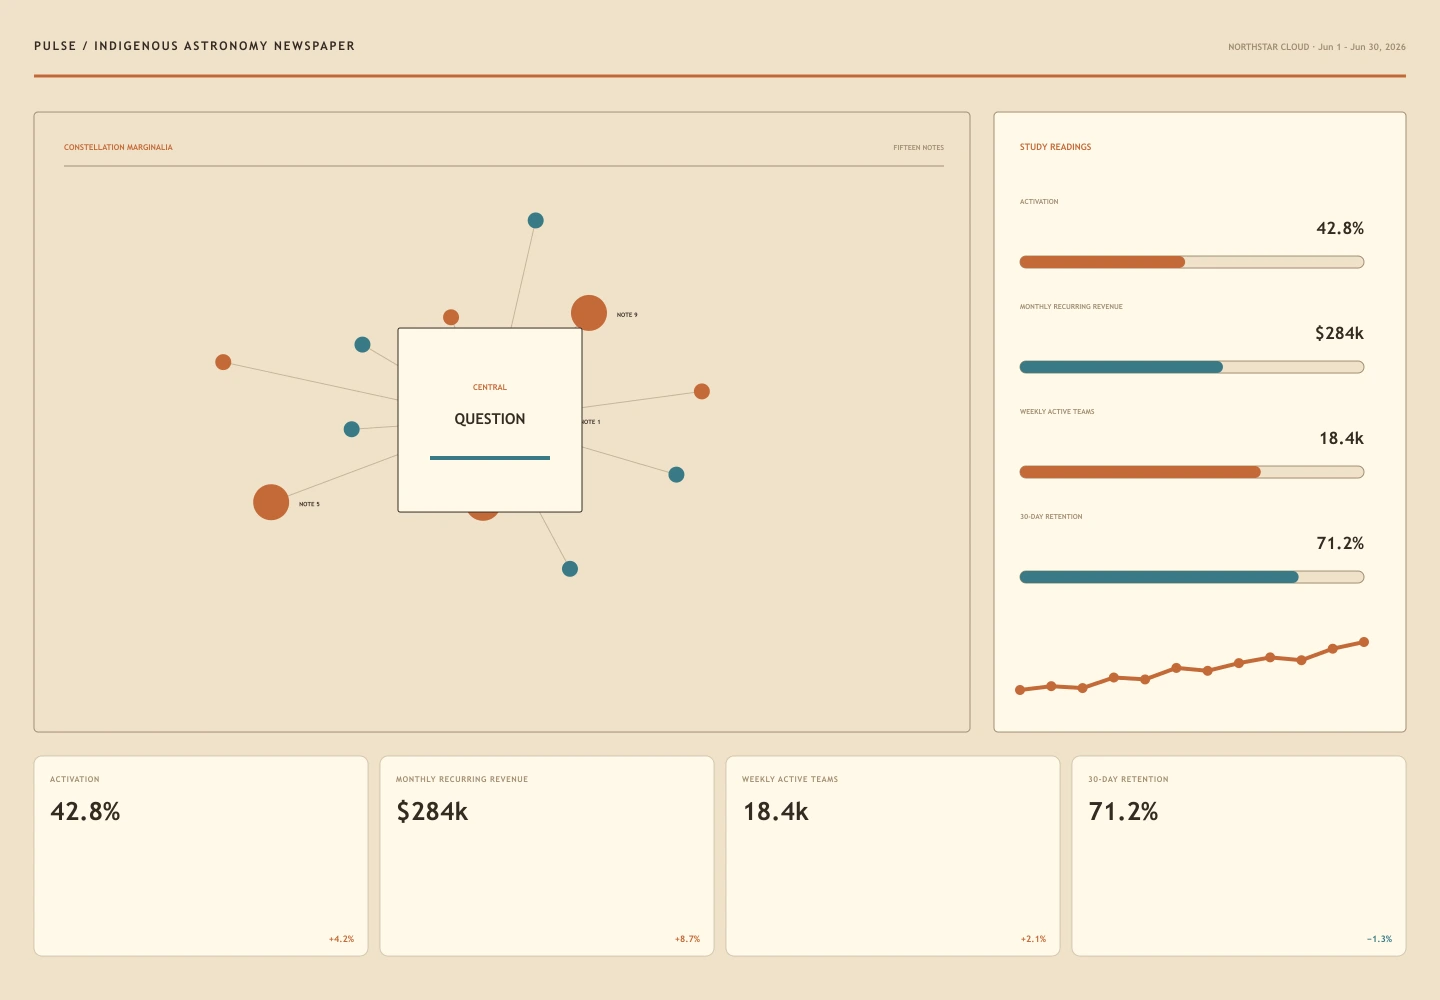
Task: Click "Monthly Recurring Revenue" label on the bottom card
Action: [462, 779]
